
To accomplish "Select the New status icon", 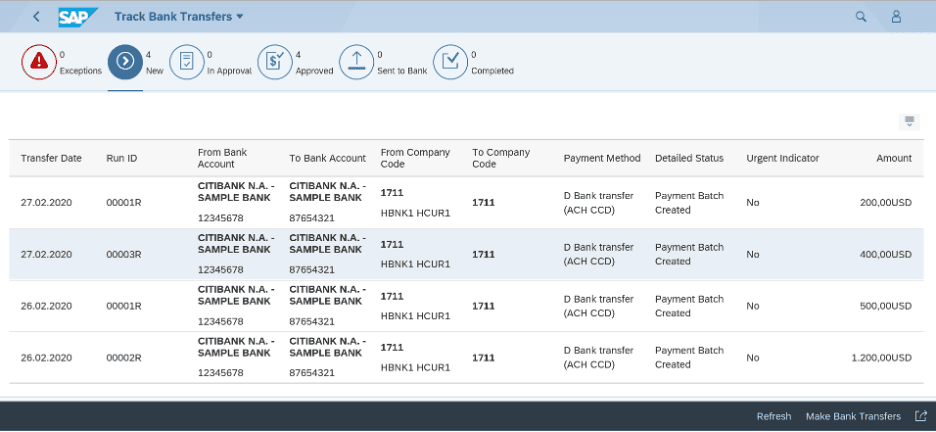I will pos(125,62).
